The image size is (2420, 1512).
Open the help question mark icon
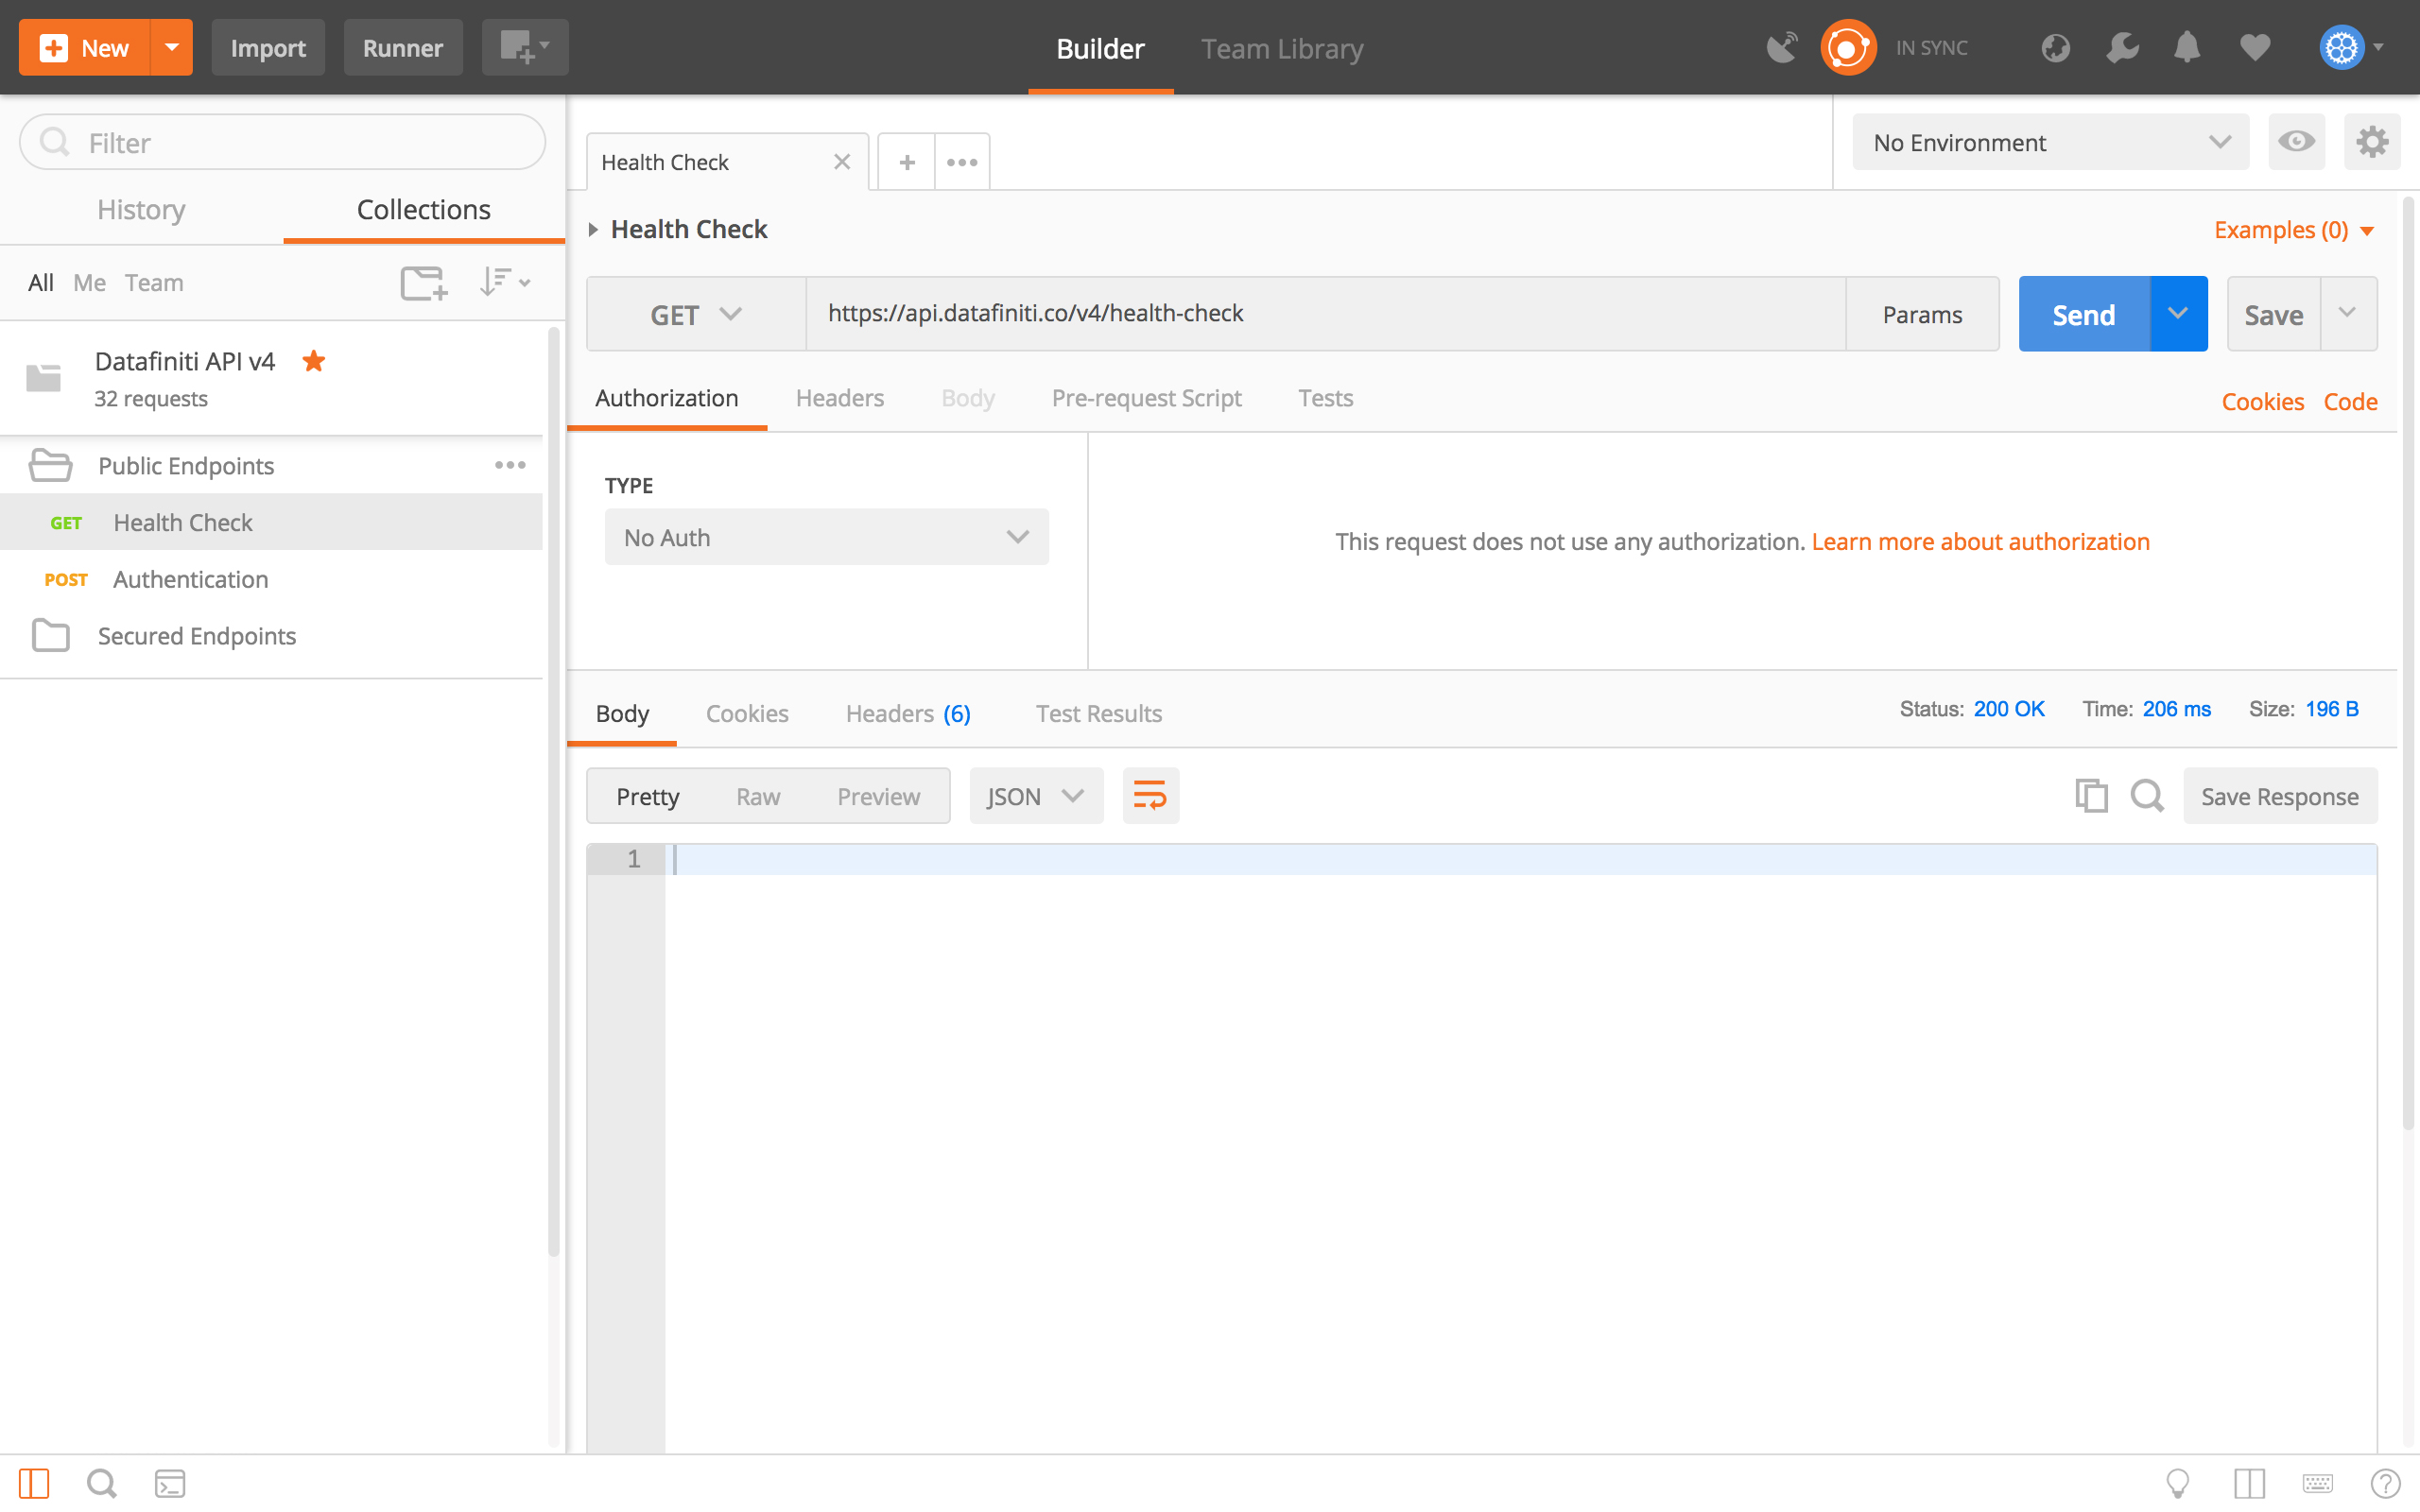point(2385,1484)
